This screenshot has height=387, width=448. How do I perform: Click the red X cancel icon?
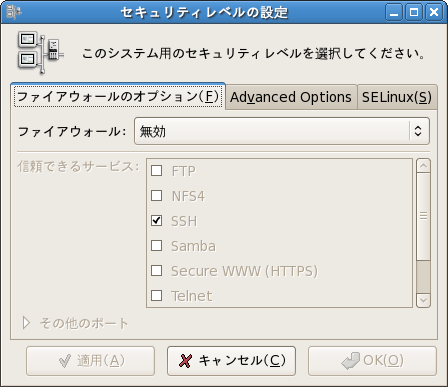click(185, 361)
